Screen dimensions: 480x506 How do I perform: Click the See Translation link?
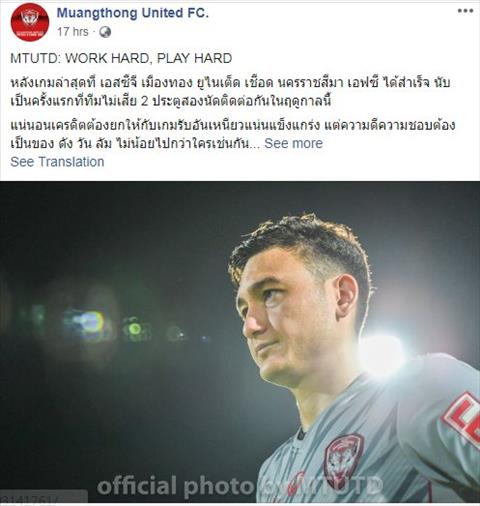57,162
